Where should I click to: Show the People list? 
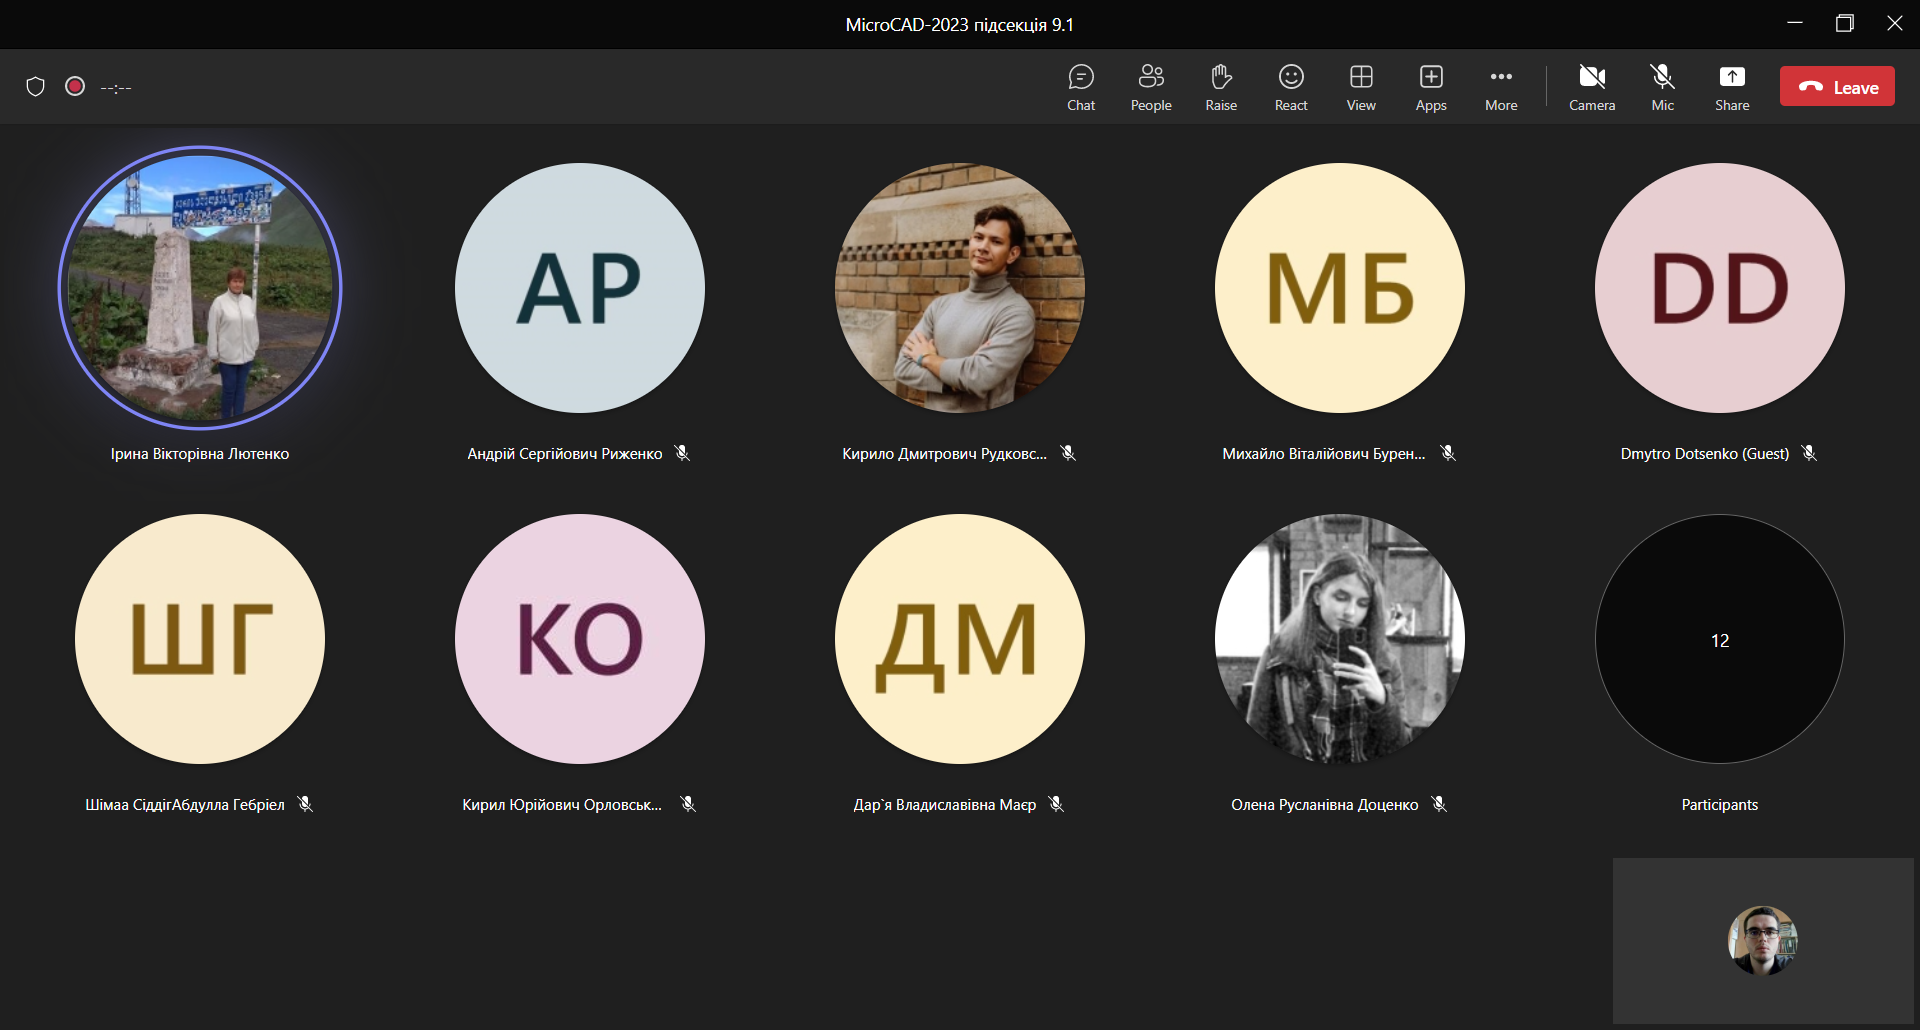point(1151,87)
